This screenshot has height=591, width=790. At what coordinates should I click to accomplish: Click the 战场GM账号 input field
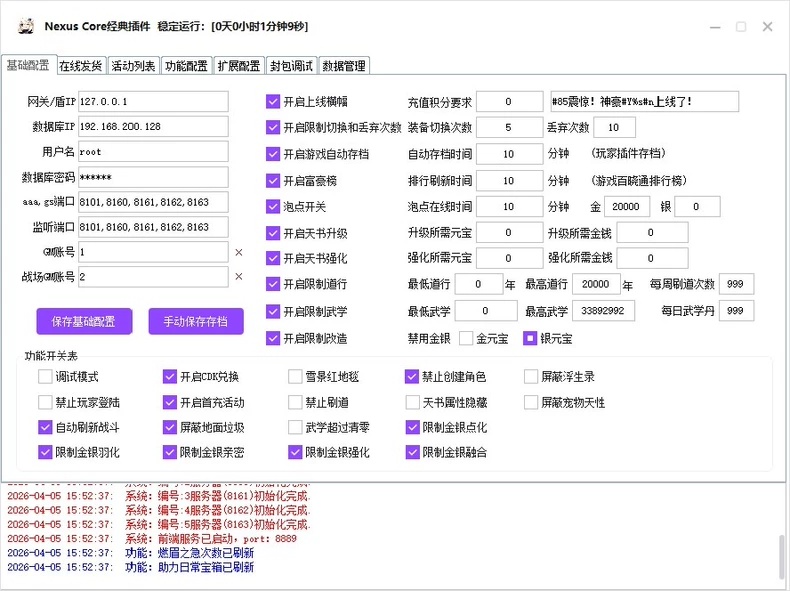pos(153,277)
